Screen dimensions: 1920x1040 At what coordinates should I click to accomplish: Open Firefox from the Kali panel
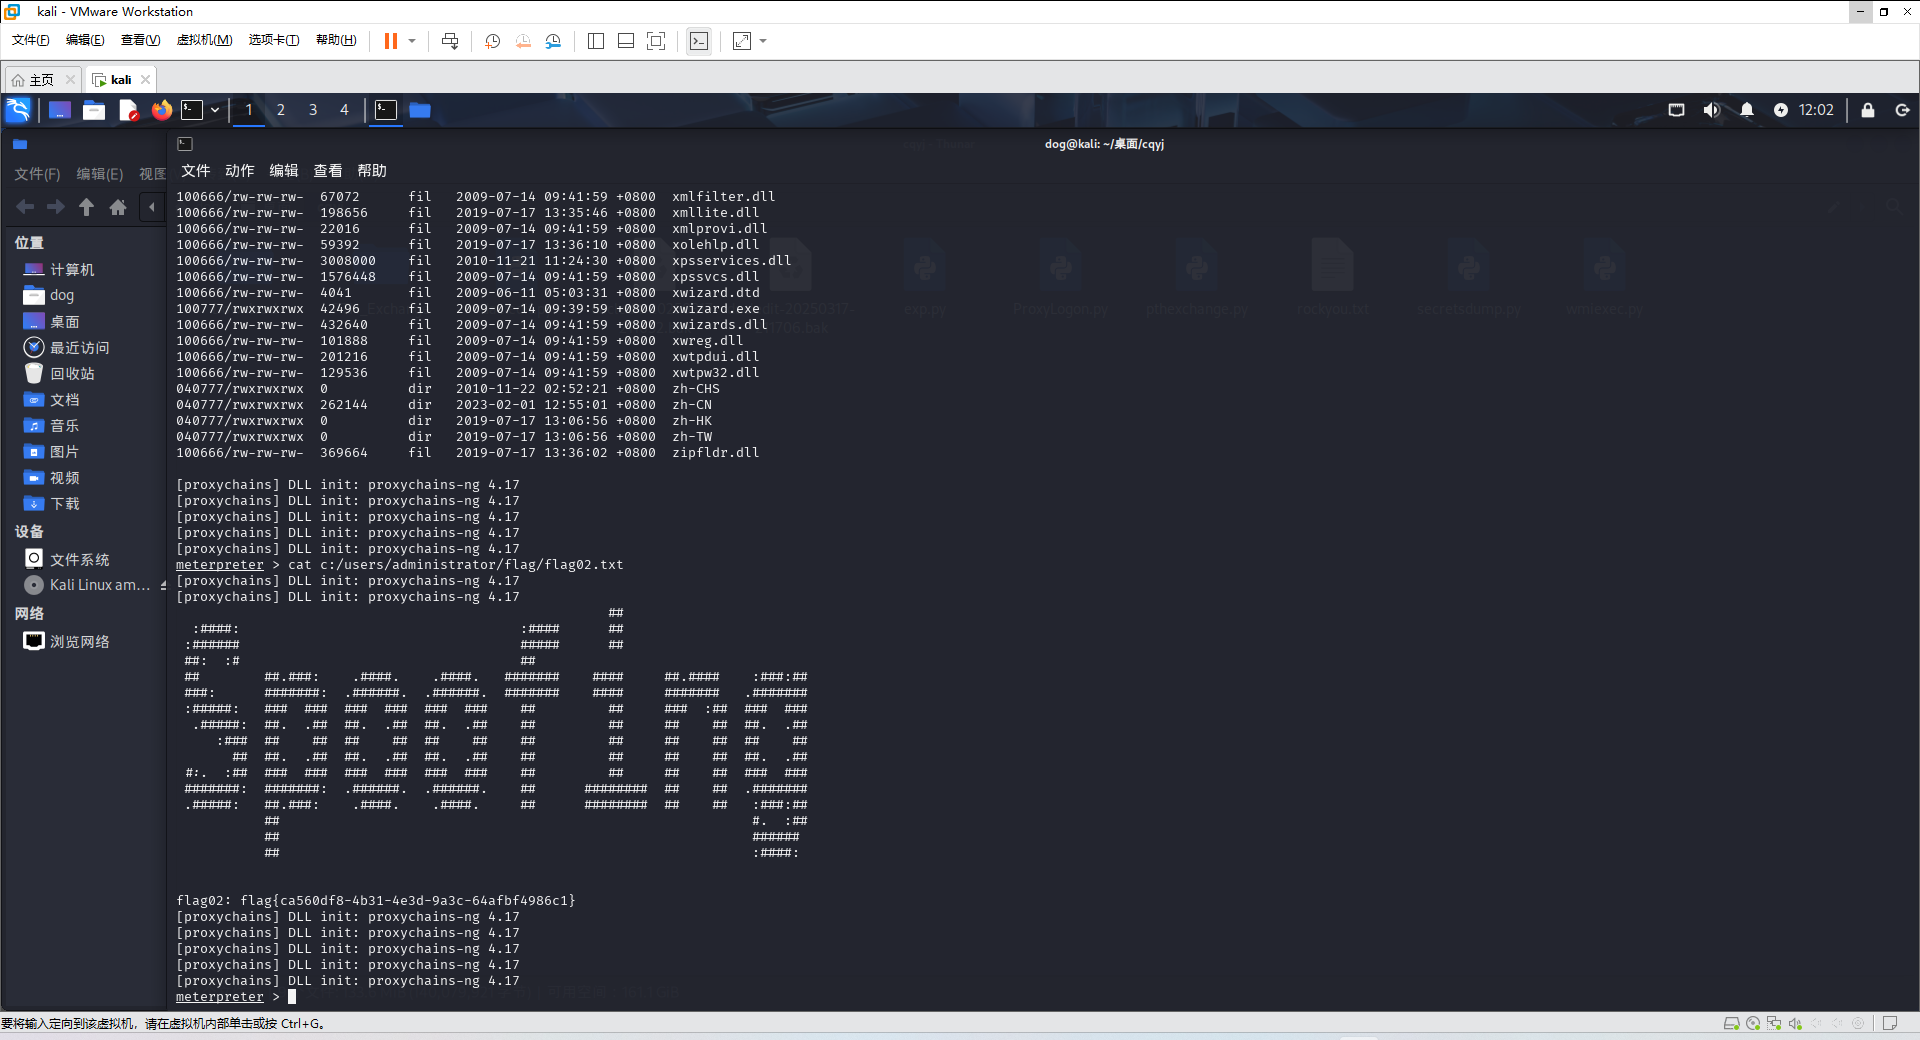click(161, 110)
